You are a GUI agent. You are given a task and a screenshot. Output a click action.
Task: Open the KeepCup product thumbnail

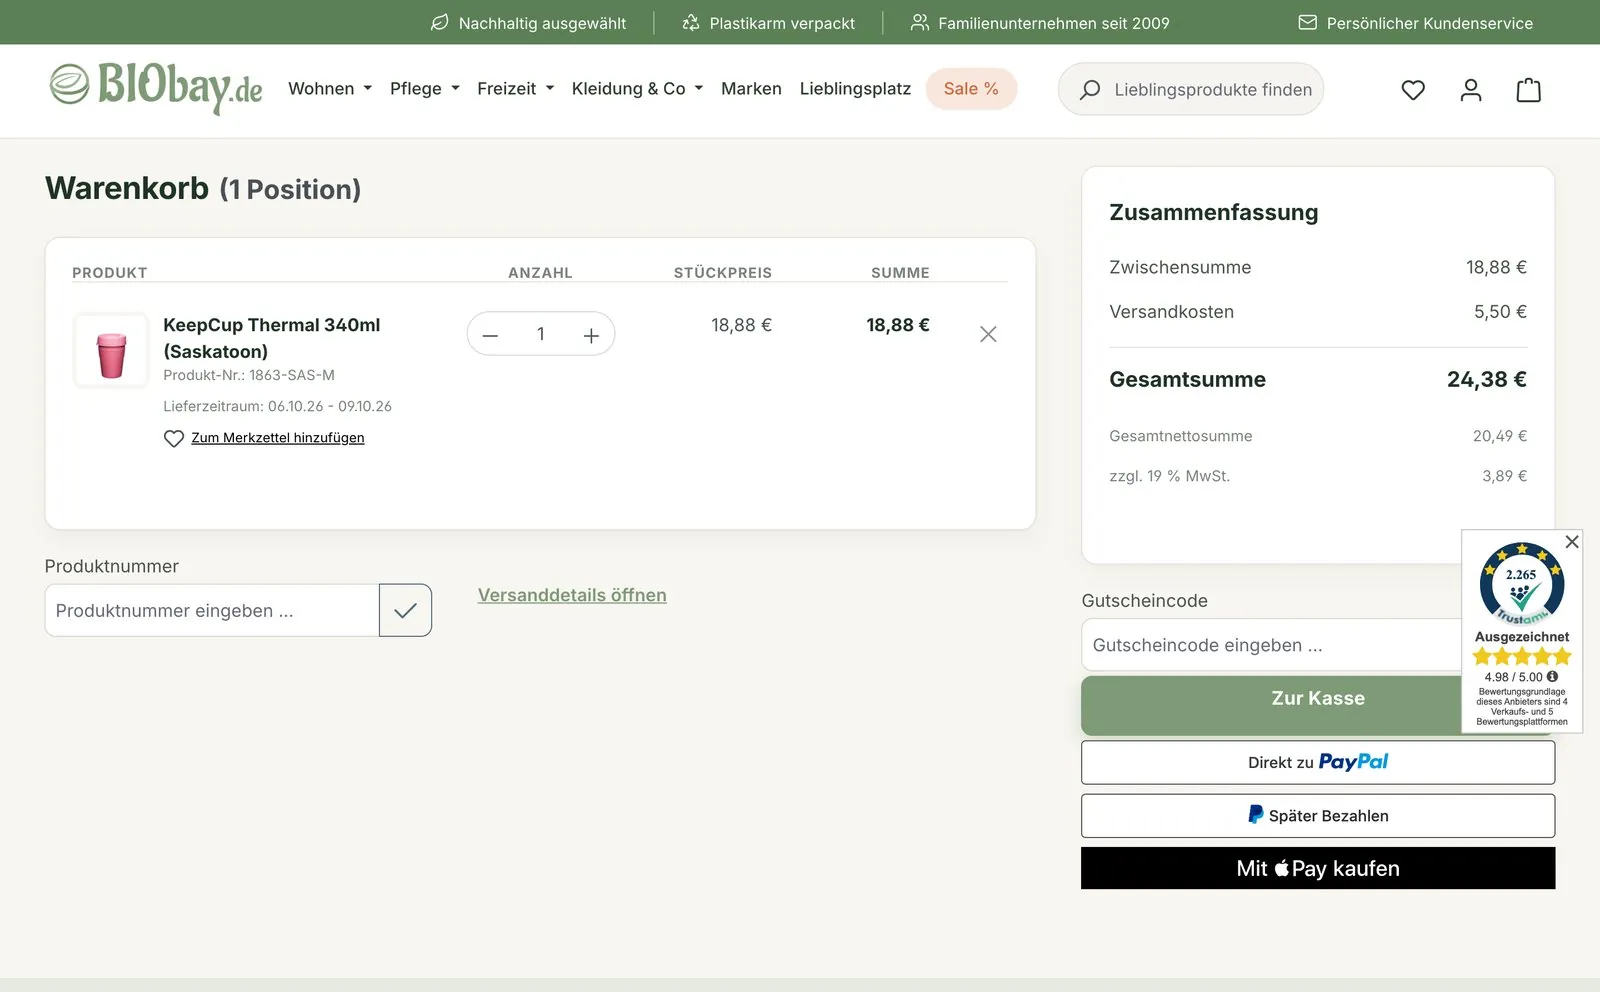tap(111, 351)
